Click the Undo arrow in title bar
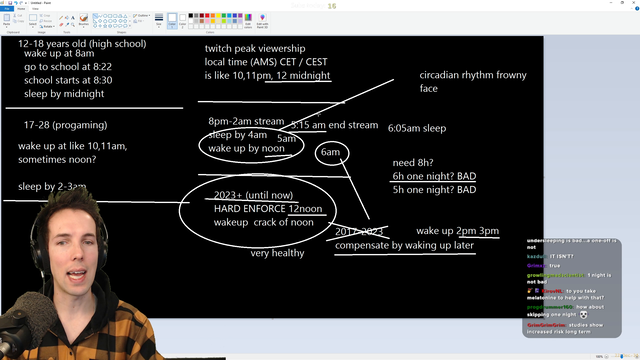Screen dimensions: 640x360 16,3
